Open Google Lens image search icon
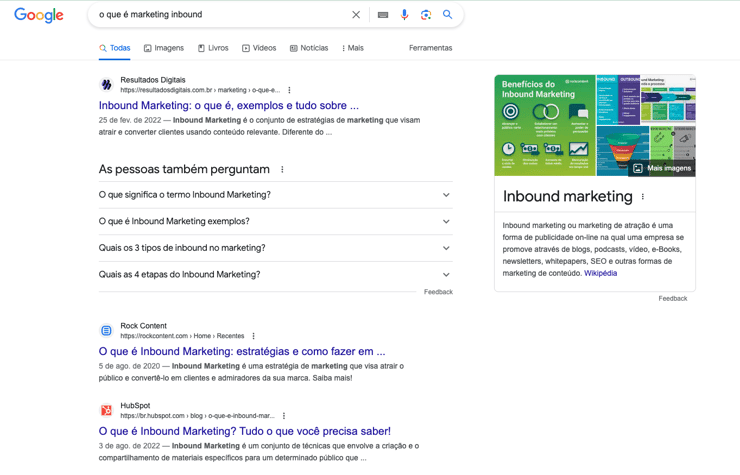This screenshot has height=475, width=740. click(x=426, y=15)
